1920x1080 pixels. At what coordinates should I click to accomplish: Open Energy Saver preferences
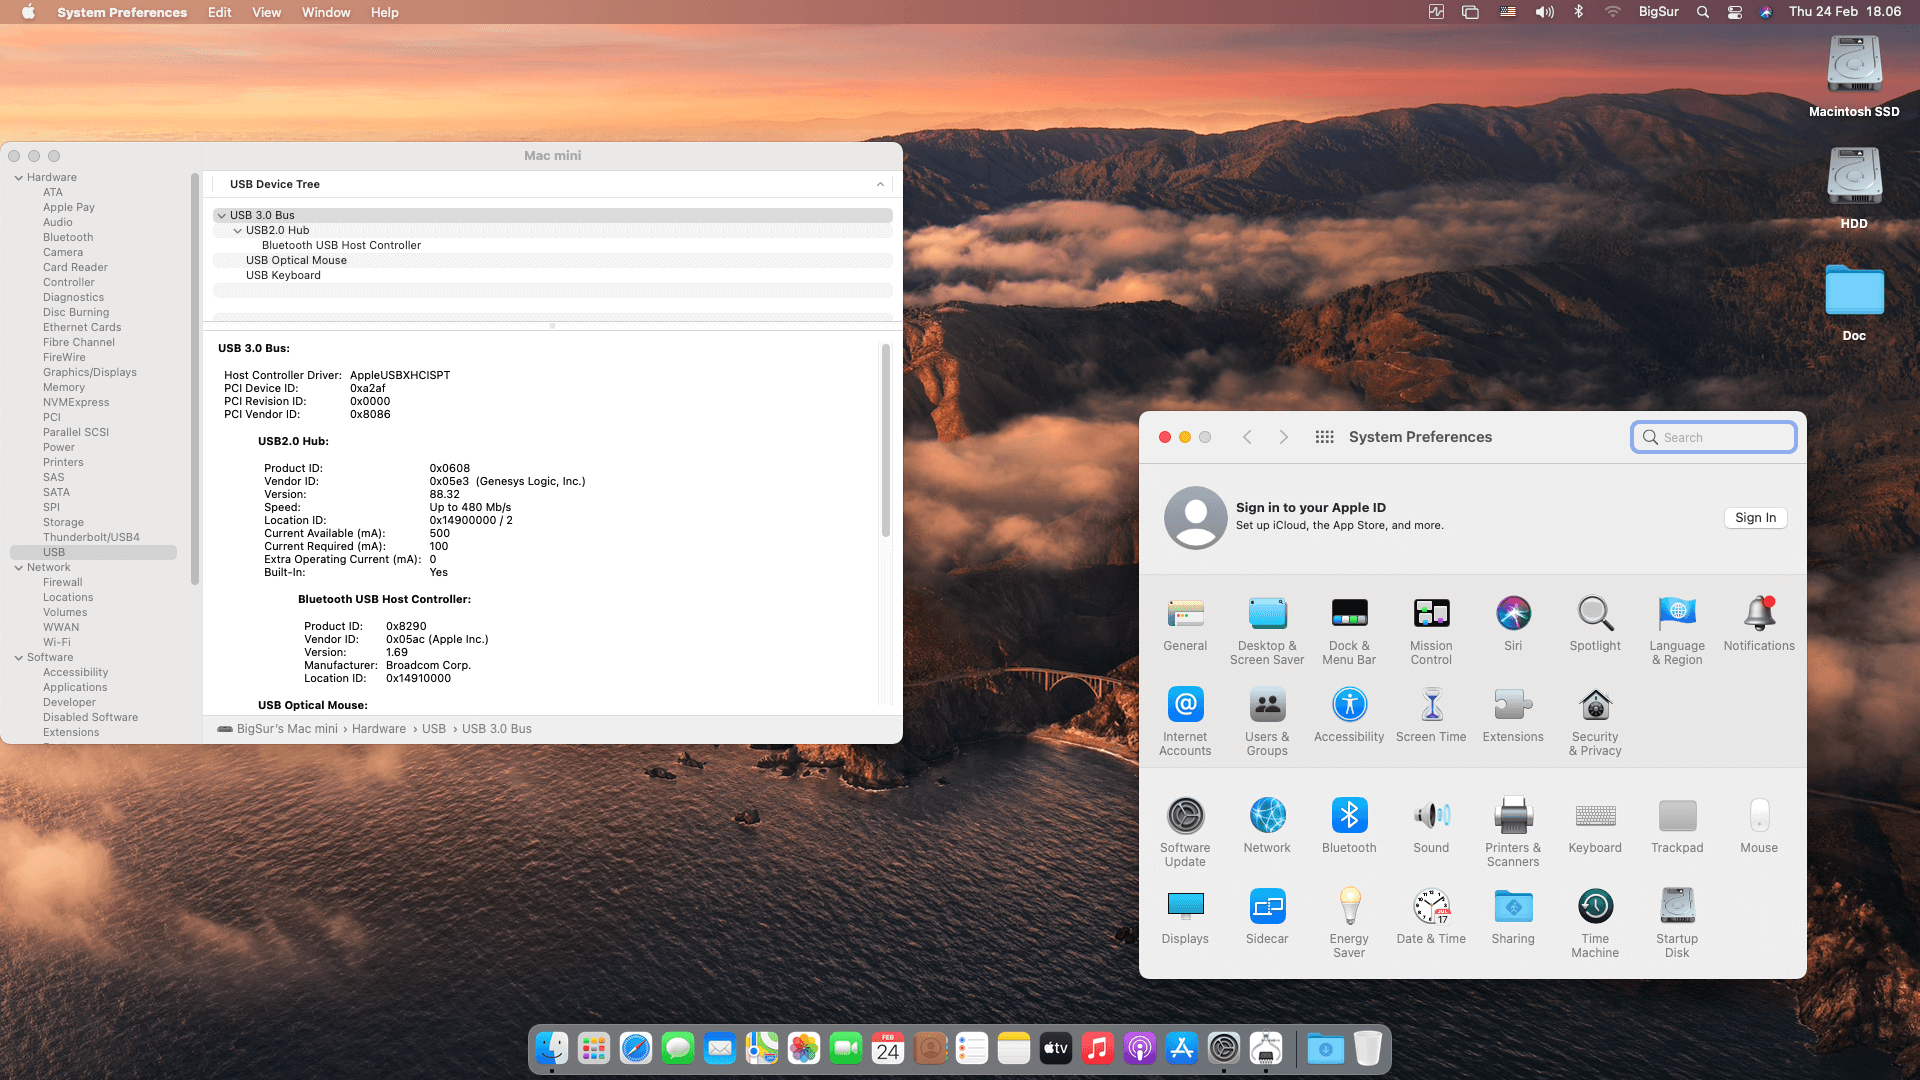coord(1349,907)
